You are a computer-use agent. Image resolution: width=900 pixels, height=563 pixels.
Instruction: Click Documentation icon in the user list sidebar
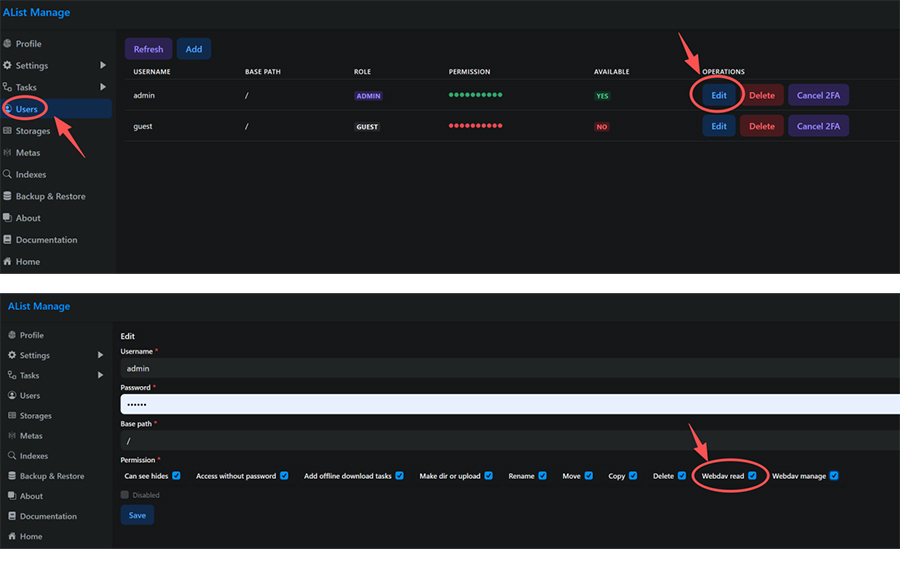(8, 240)
